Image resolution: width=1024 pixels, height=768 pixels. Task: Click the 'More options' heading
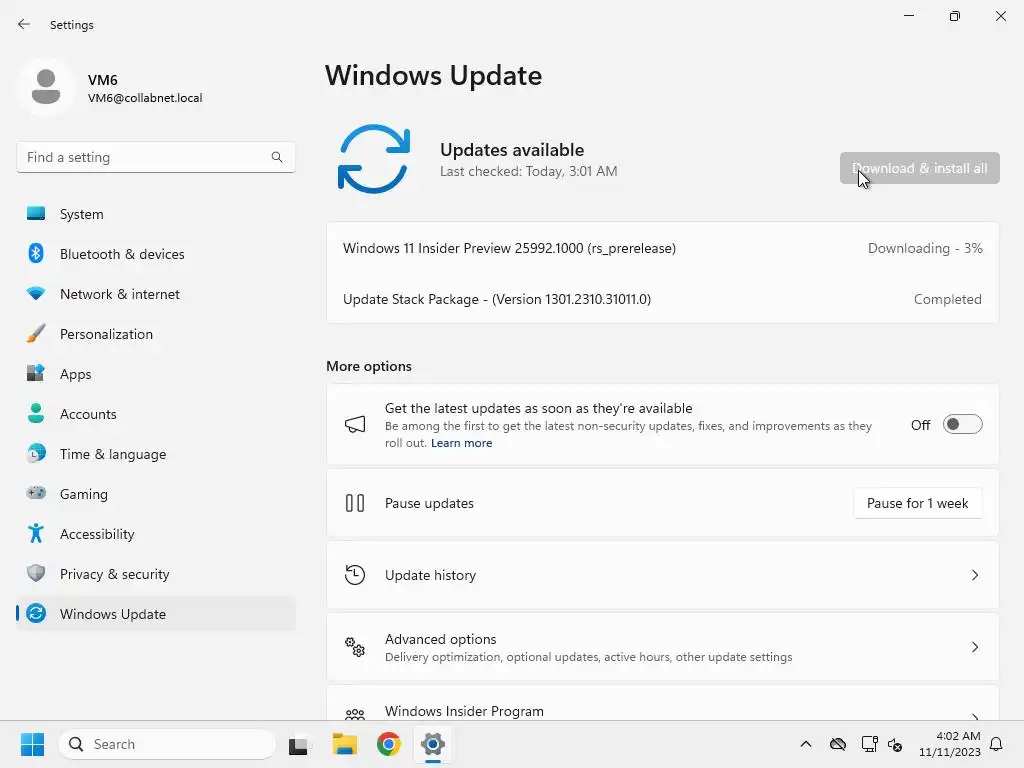click(369, 366)
